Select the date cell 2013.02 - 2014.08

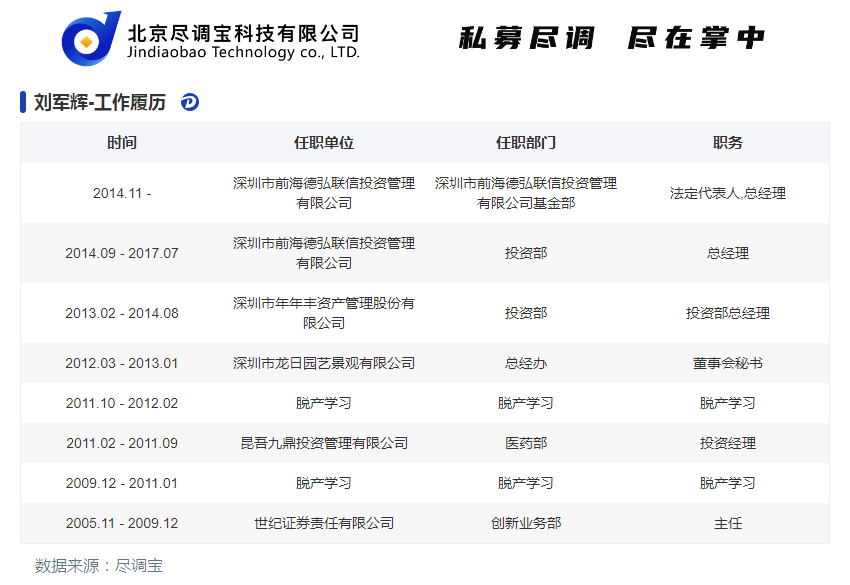pos(122,313)
